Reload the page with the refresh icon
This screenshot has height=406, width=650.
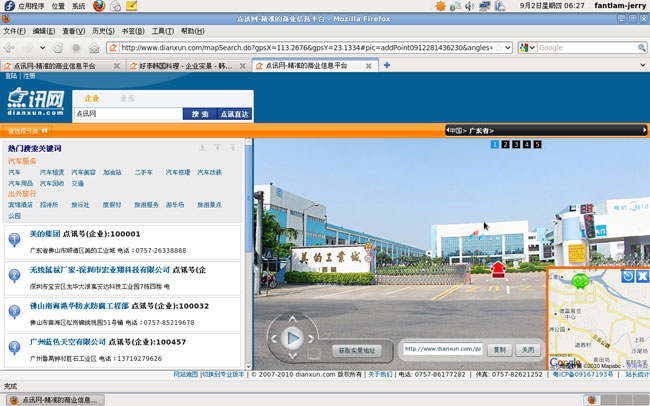click(58, 48)
